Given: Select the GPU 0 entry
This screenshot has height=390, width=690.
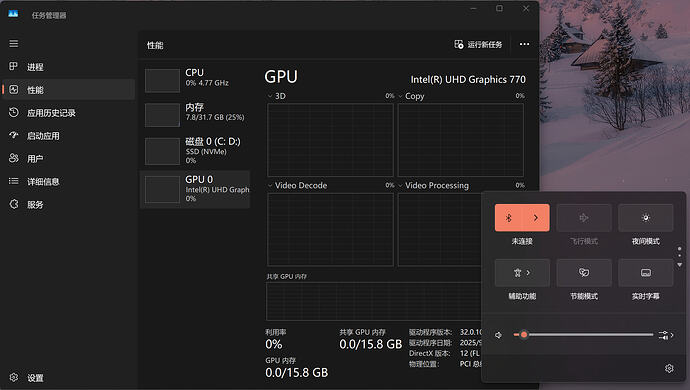Looking at the screenshot, I should 195,189.
